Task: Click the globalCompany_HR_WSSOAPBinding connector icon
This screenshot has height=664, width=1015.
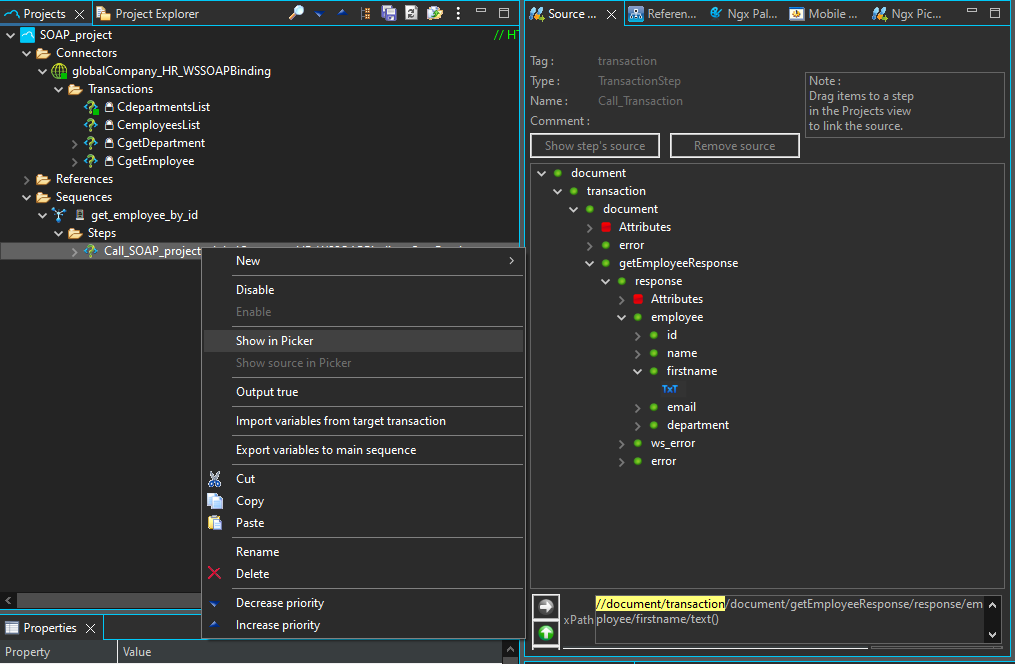Action: [x=58, y=70]
